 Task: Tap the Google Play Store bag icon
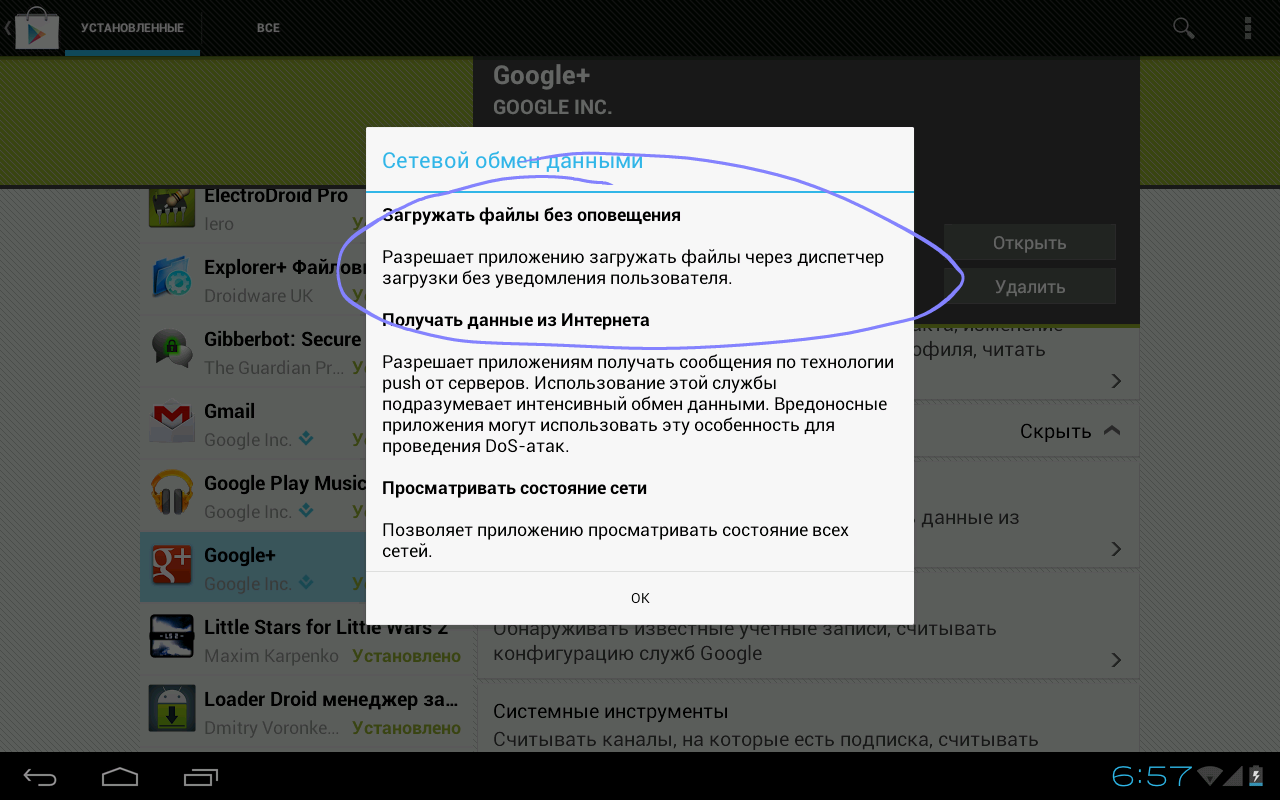point(36,27)
